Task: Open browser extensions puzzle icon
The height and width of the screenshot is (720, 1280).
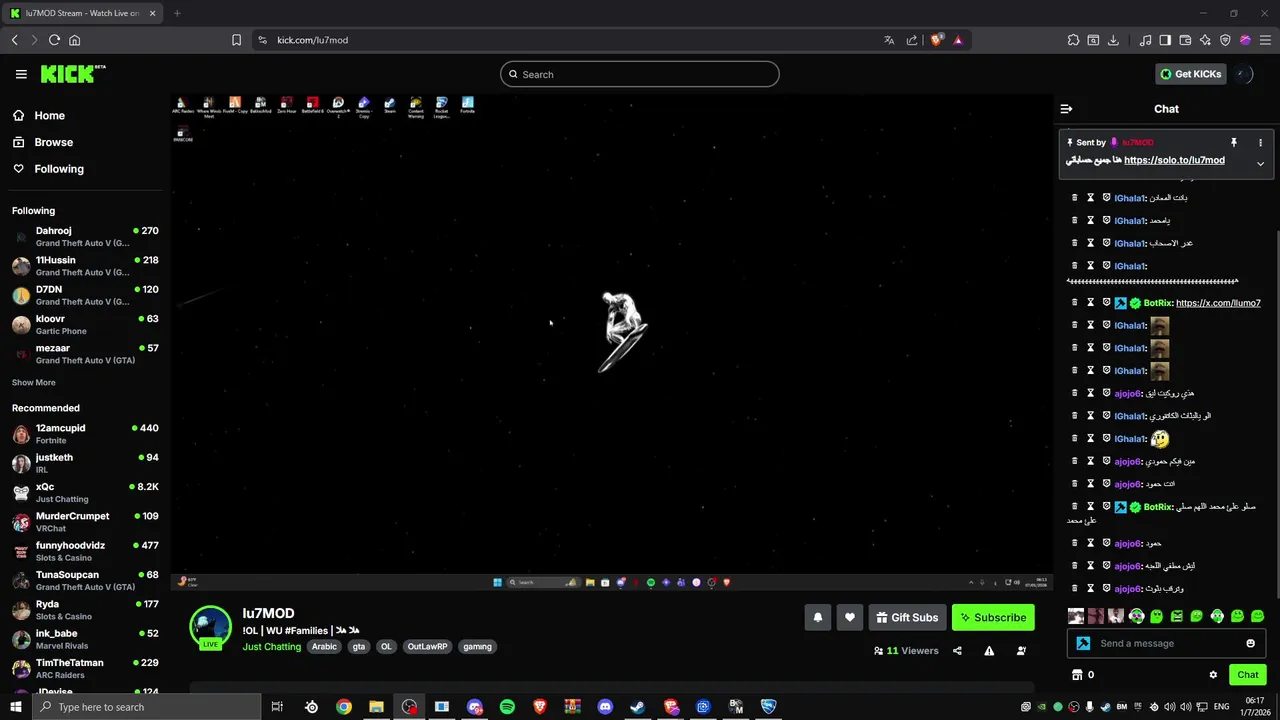Action: [x=1073, y=40]
